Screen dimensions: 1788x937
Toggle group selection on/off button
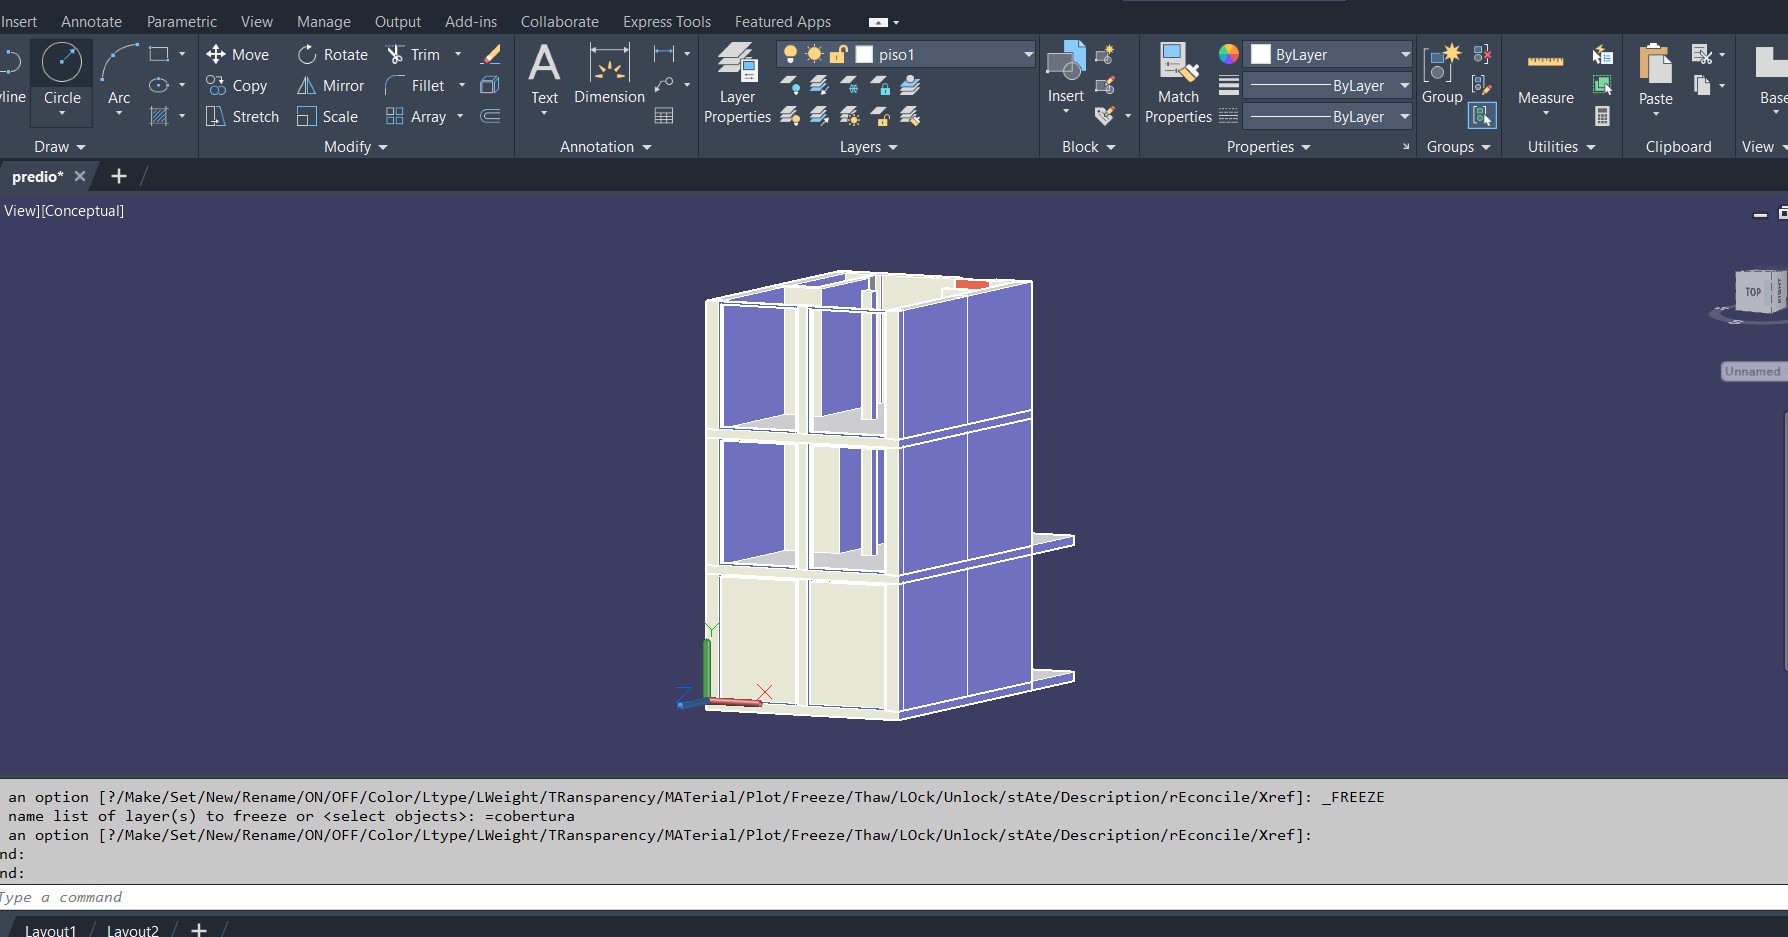point(1482,116)
